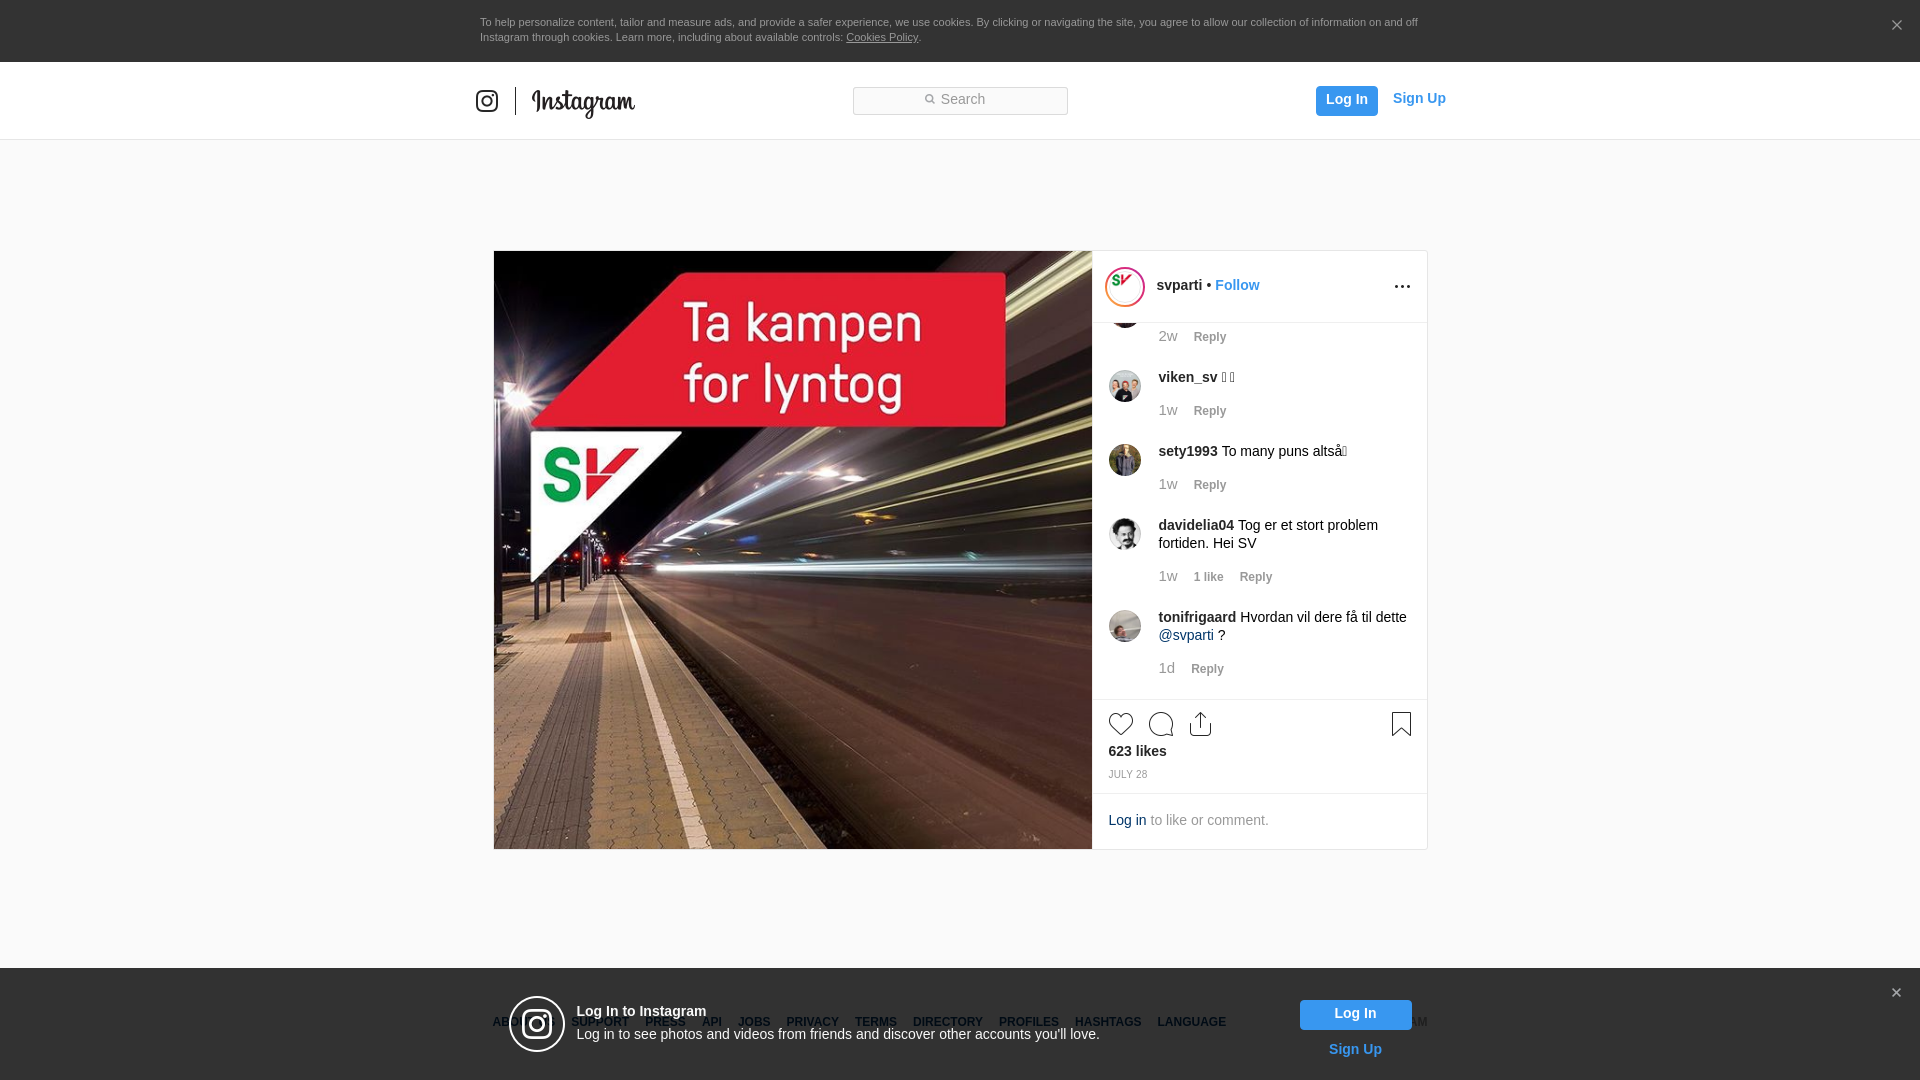View the 623 likes count
1920x1080 pixels.
[1137, 751]
